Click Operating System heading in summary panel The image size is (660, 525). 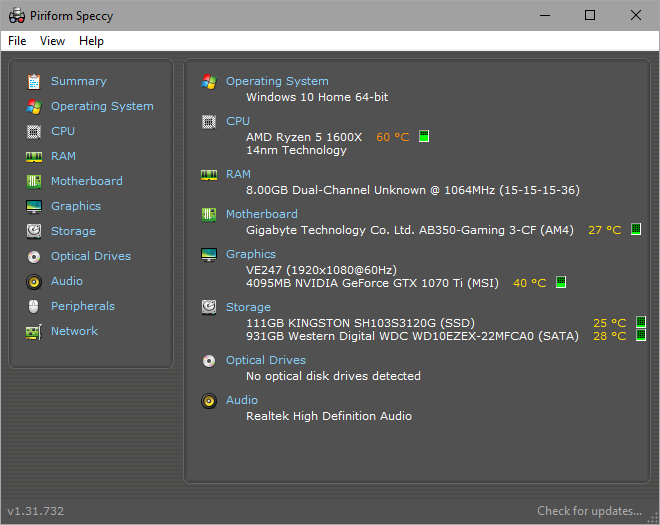[277, 81]
